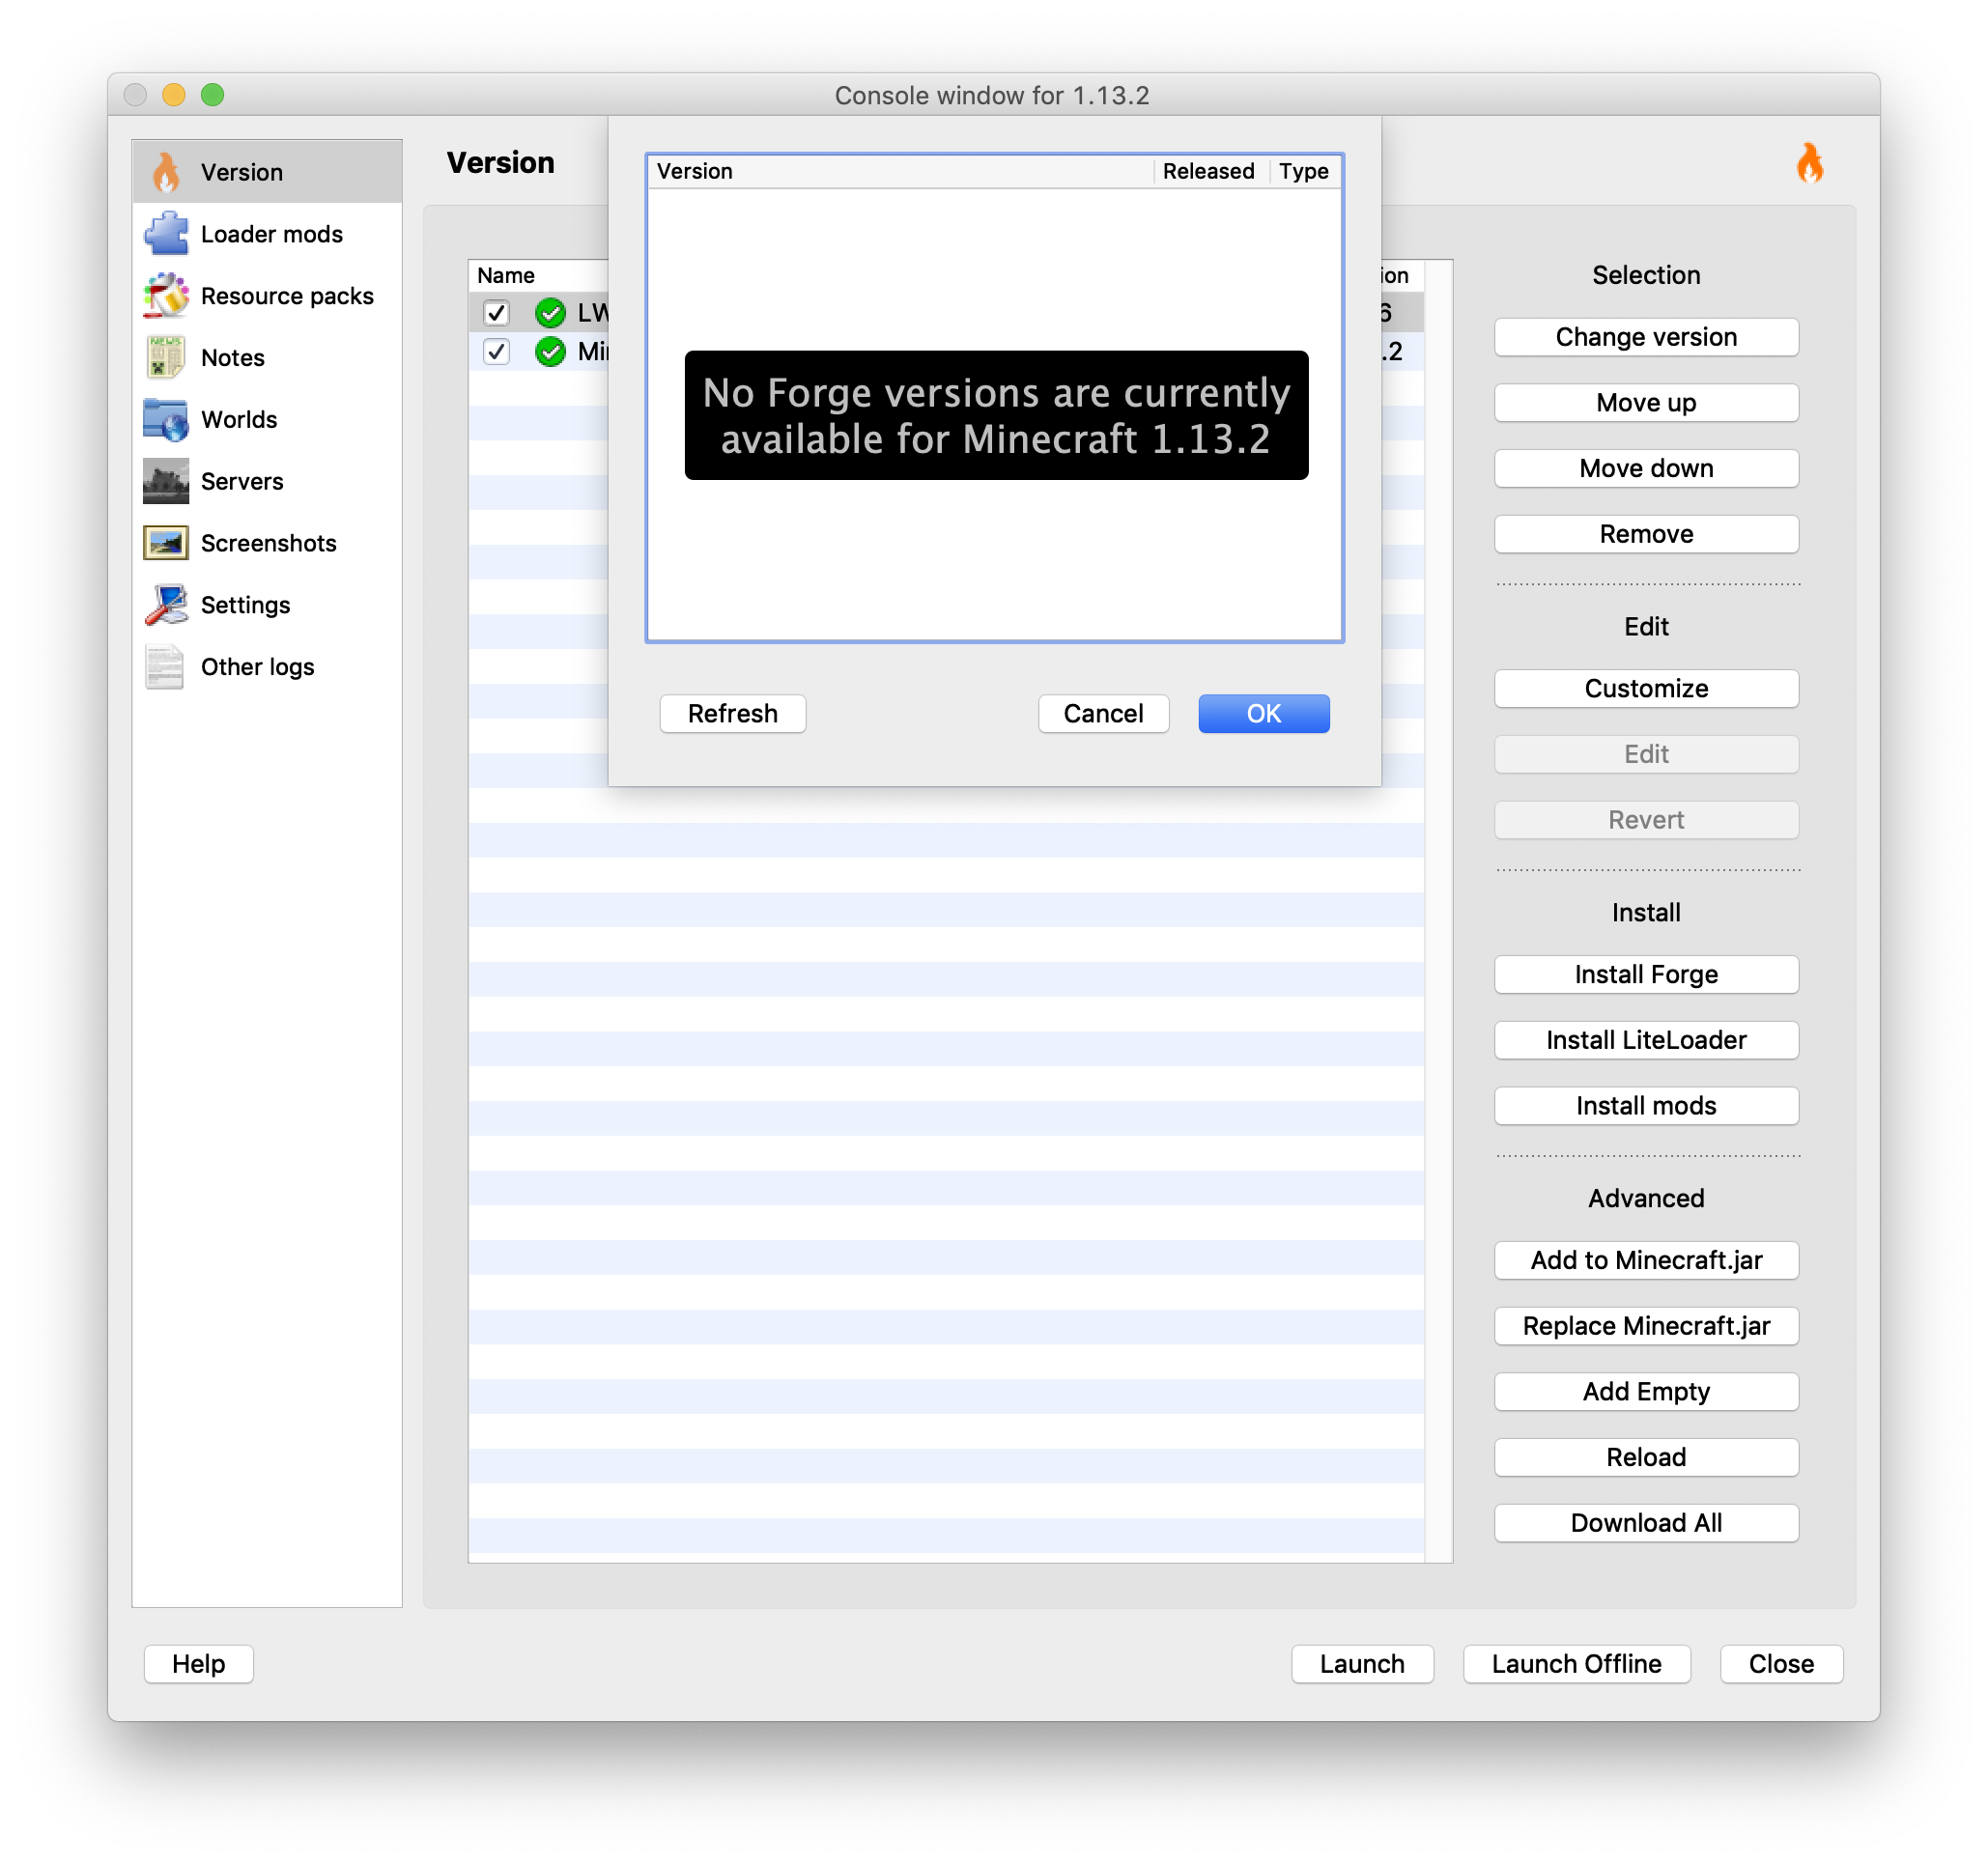
Task: Switch to the Worlds page
Action: [x=239, y=420]
